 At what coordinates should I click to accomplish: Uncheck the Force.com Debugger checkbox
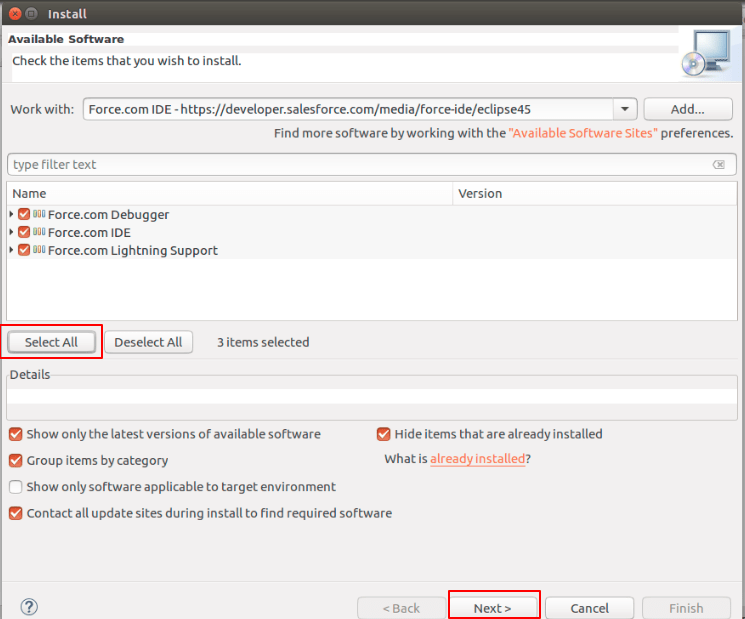pos(24,214)
